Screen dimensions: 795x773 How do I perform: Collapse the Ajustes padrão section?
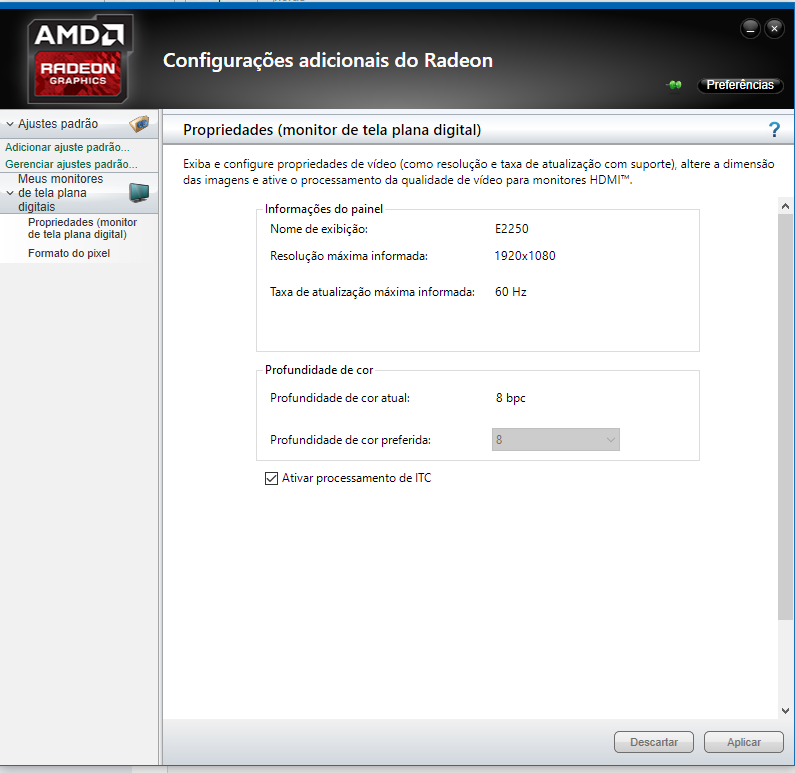[10, 124]
